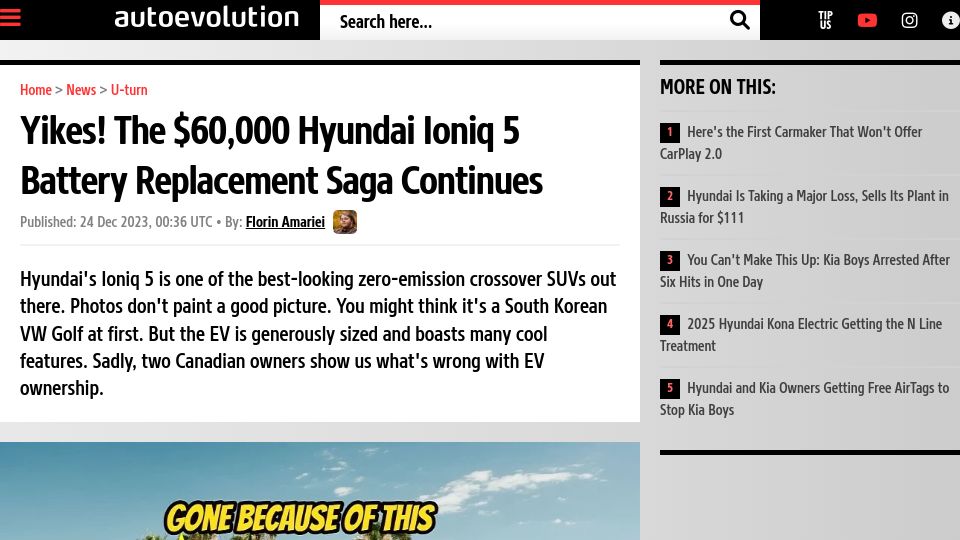Image resolution: width=960 pixels, height=540 pixels.
Task: Open the Tip Us icon
Action: (x=825, y=20)
